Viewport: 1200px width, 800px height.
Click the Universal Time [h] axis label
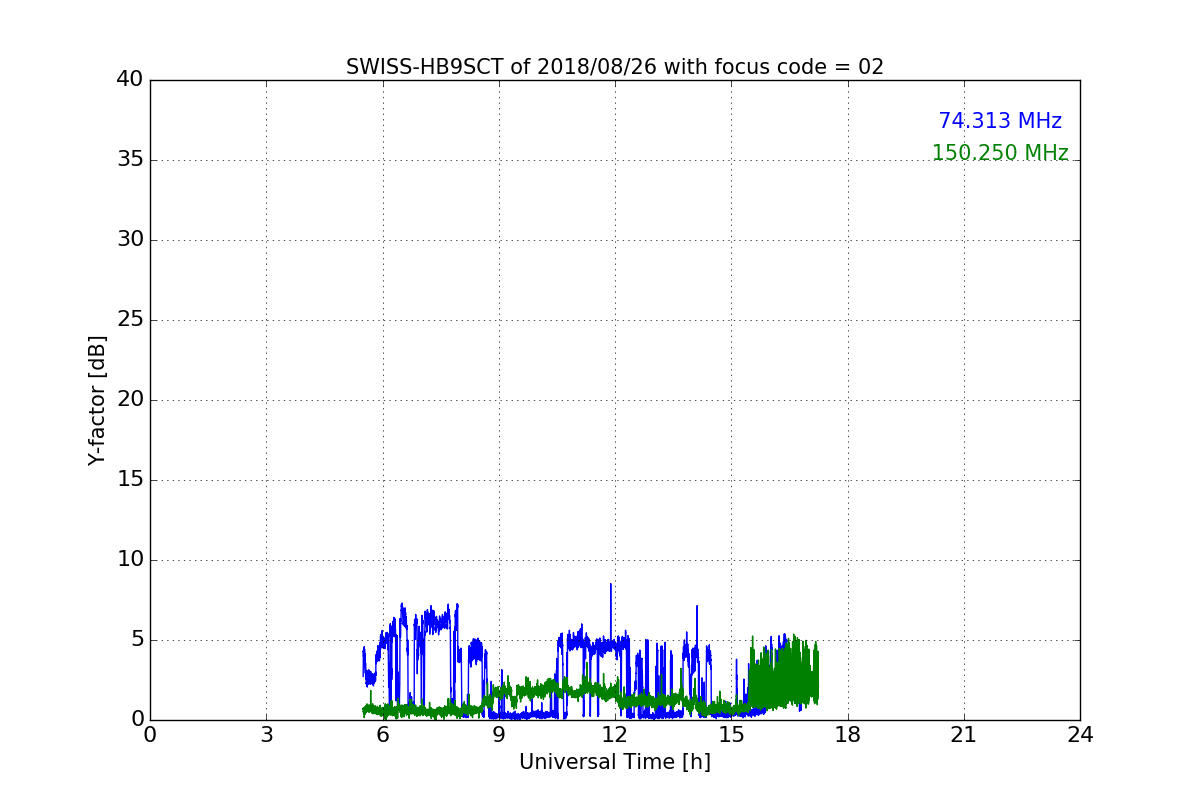coord(615,762)
